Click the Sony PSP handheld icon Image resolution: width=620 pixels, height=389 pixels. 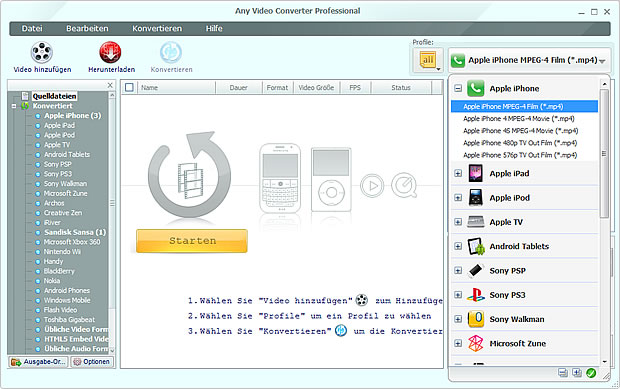click(x=476, y=270)
